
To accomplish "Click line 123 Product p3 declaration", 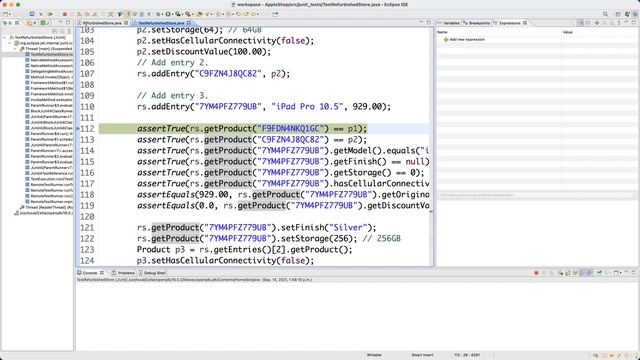I will (x=244, y=249).
